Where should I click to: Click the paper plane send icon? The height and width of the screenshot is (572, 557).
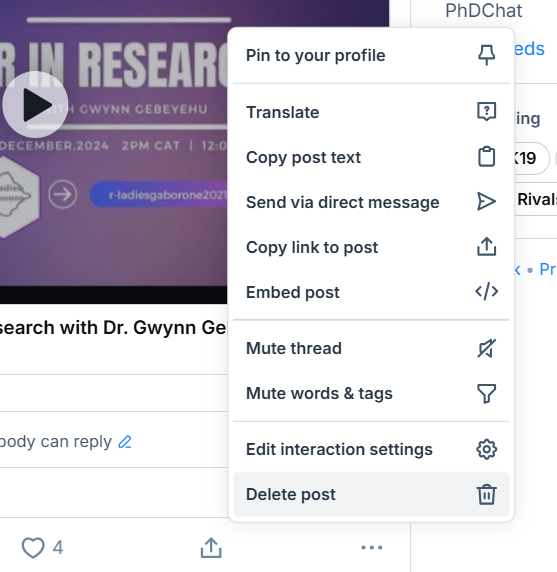pos(487,202)
